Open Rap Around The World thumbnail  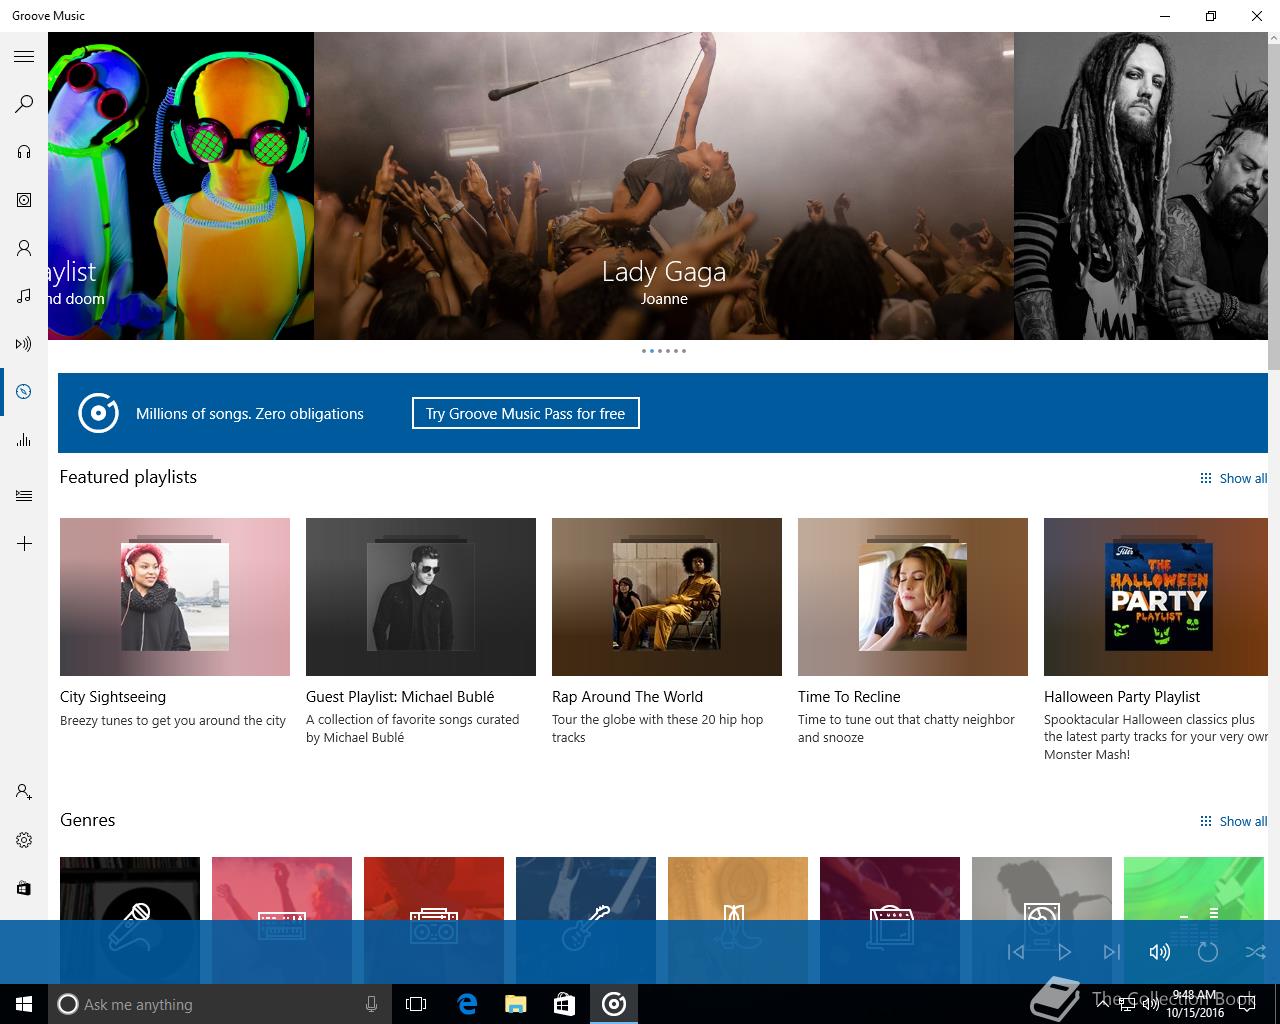(667, 597)
